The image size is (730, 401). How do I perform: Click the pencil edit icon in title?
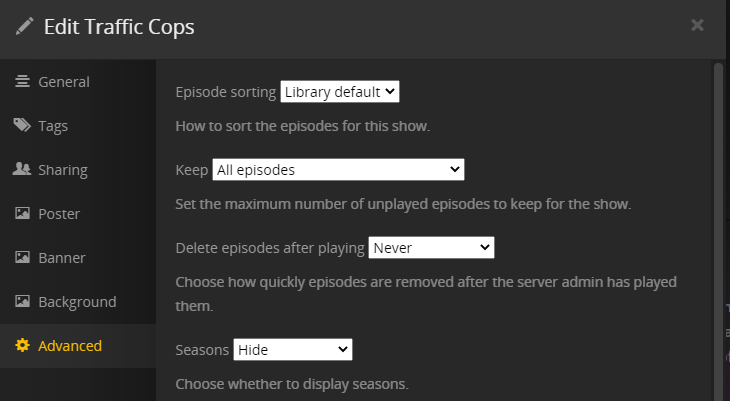pos(24,26)
